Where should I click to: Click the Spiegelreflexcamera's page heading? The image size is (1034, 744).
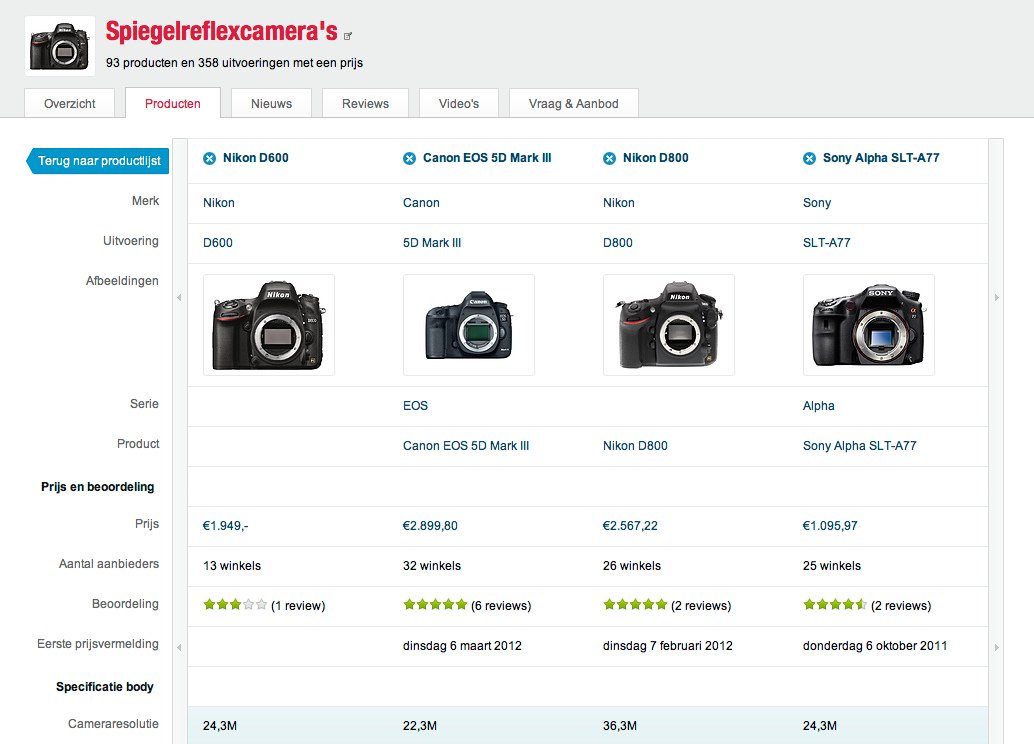pyautogui.click(x=222, y=32)
